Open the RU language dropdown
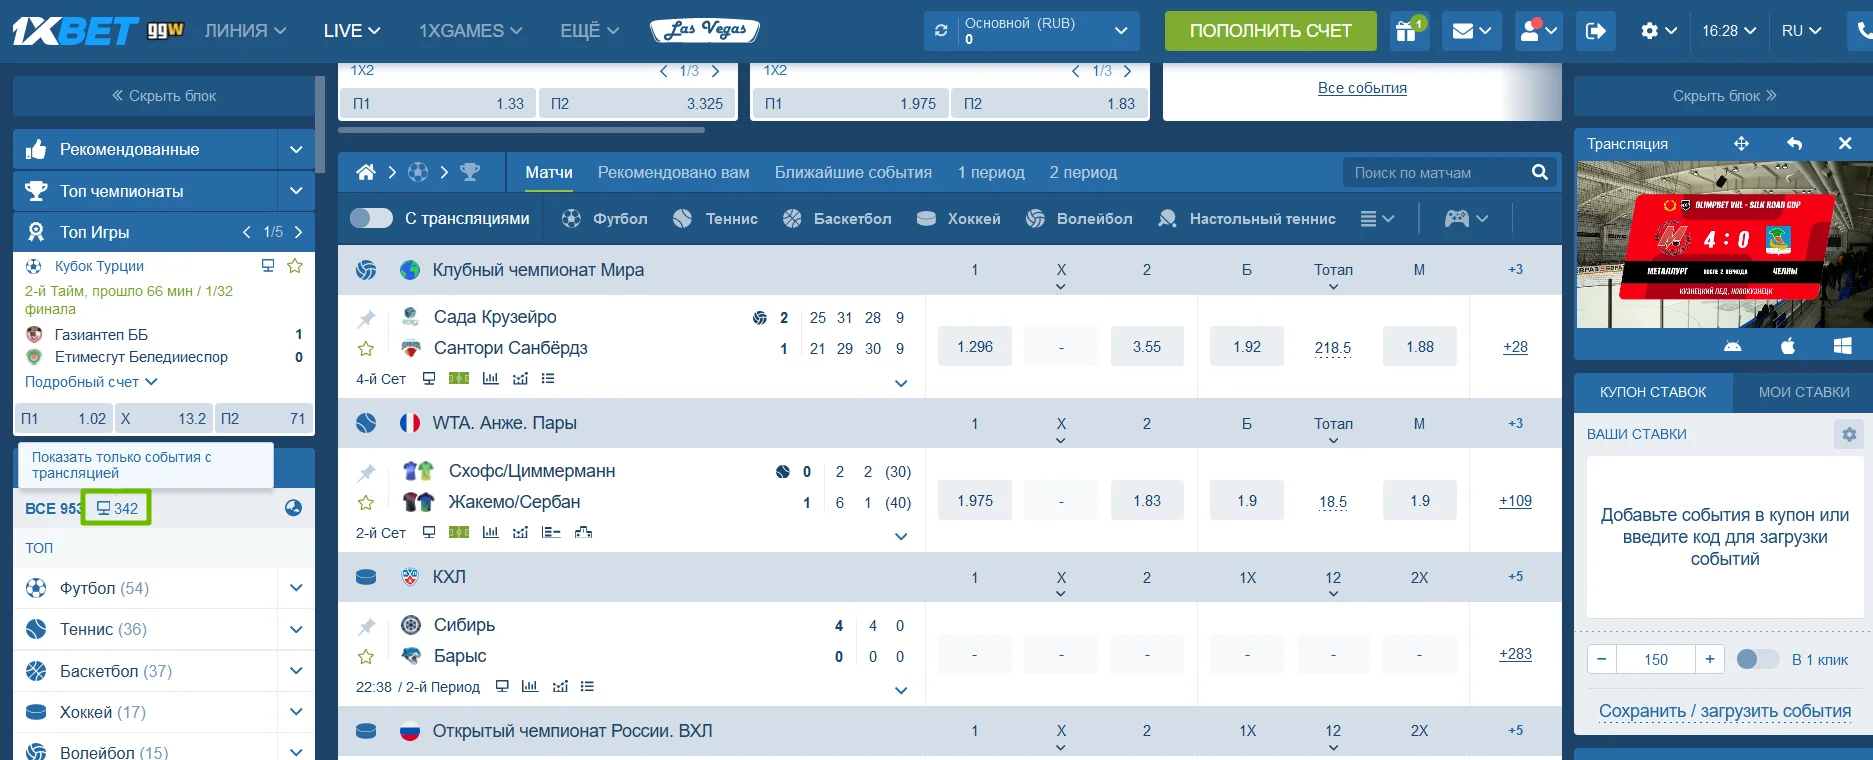1873x760 pixels. click(1800, 31)
